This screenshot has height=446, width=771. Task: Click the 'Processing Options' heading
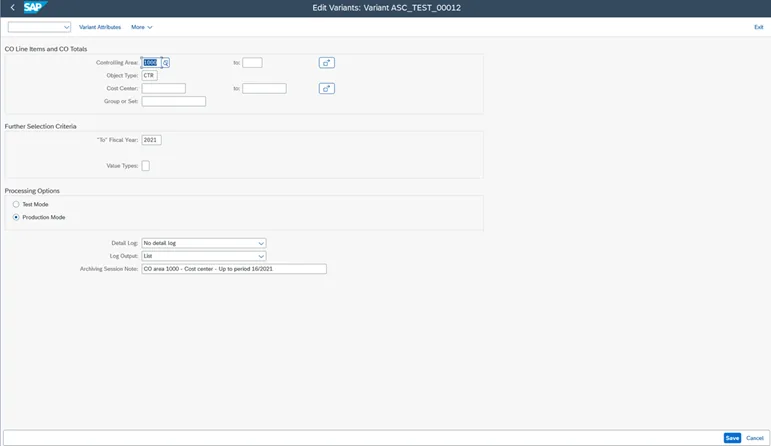click(32, 190)
